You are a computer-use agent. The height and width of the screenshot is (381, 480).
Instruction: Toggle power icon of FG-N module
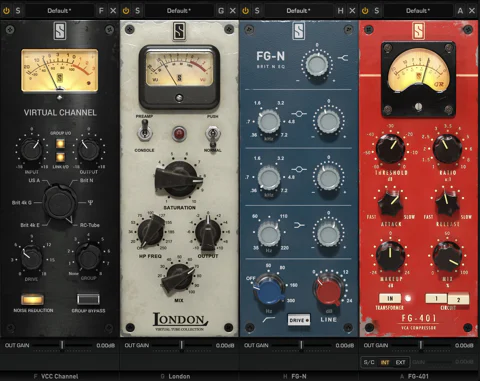(245, 11)
